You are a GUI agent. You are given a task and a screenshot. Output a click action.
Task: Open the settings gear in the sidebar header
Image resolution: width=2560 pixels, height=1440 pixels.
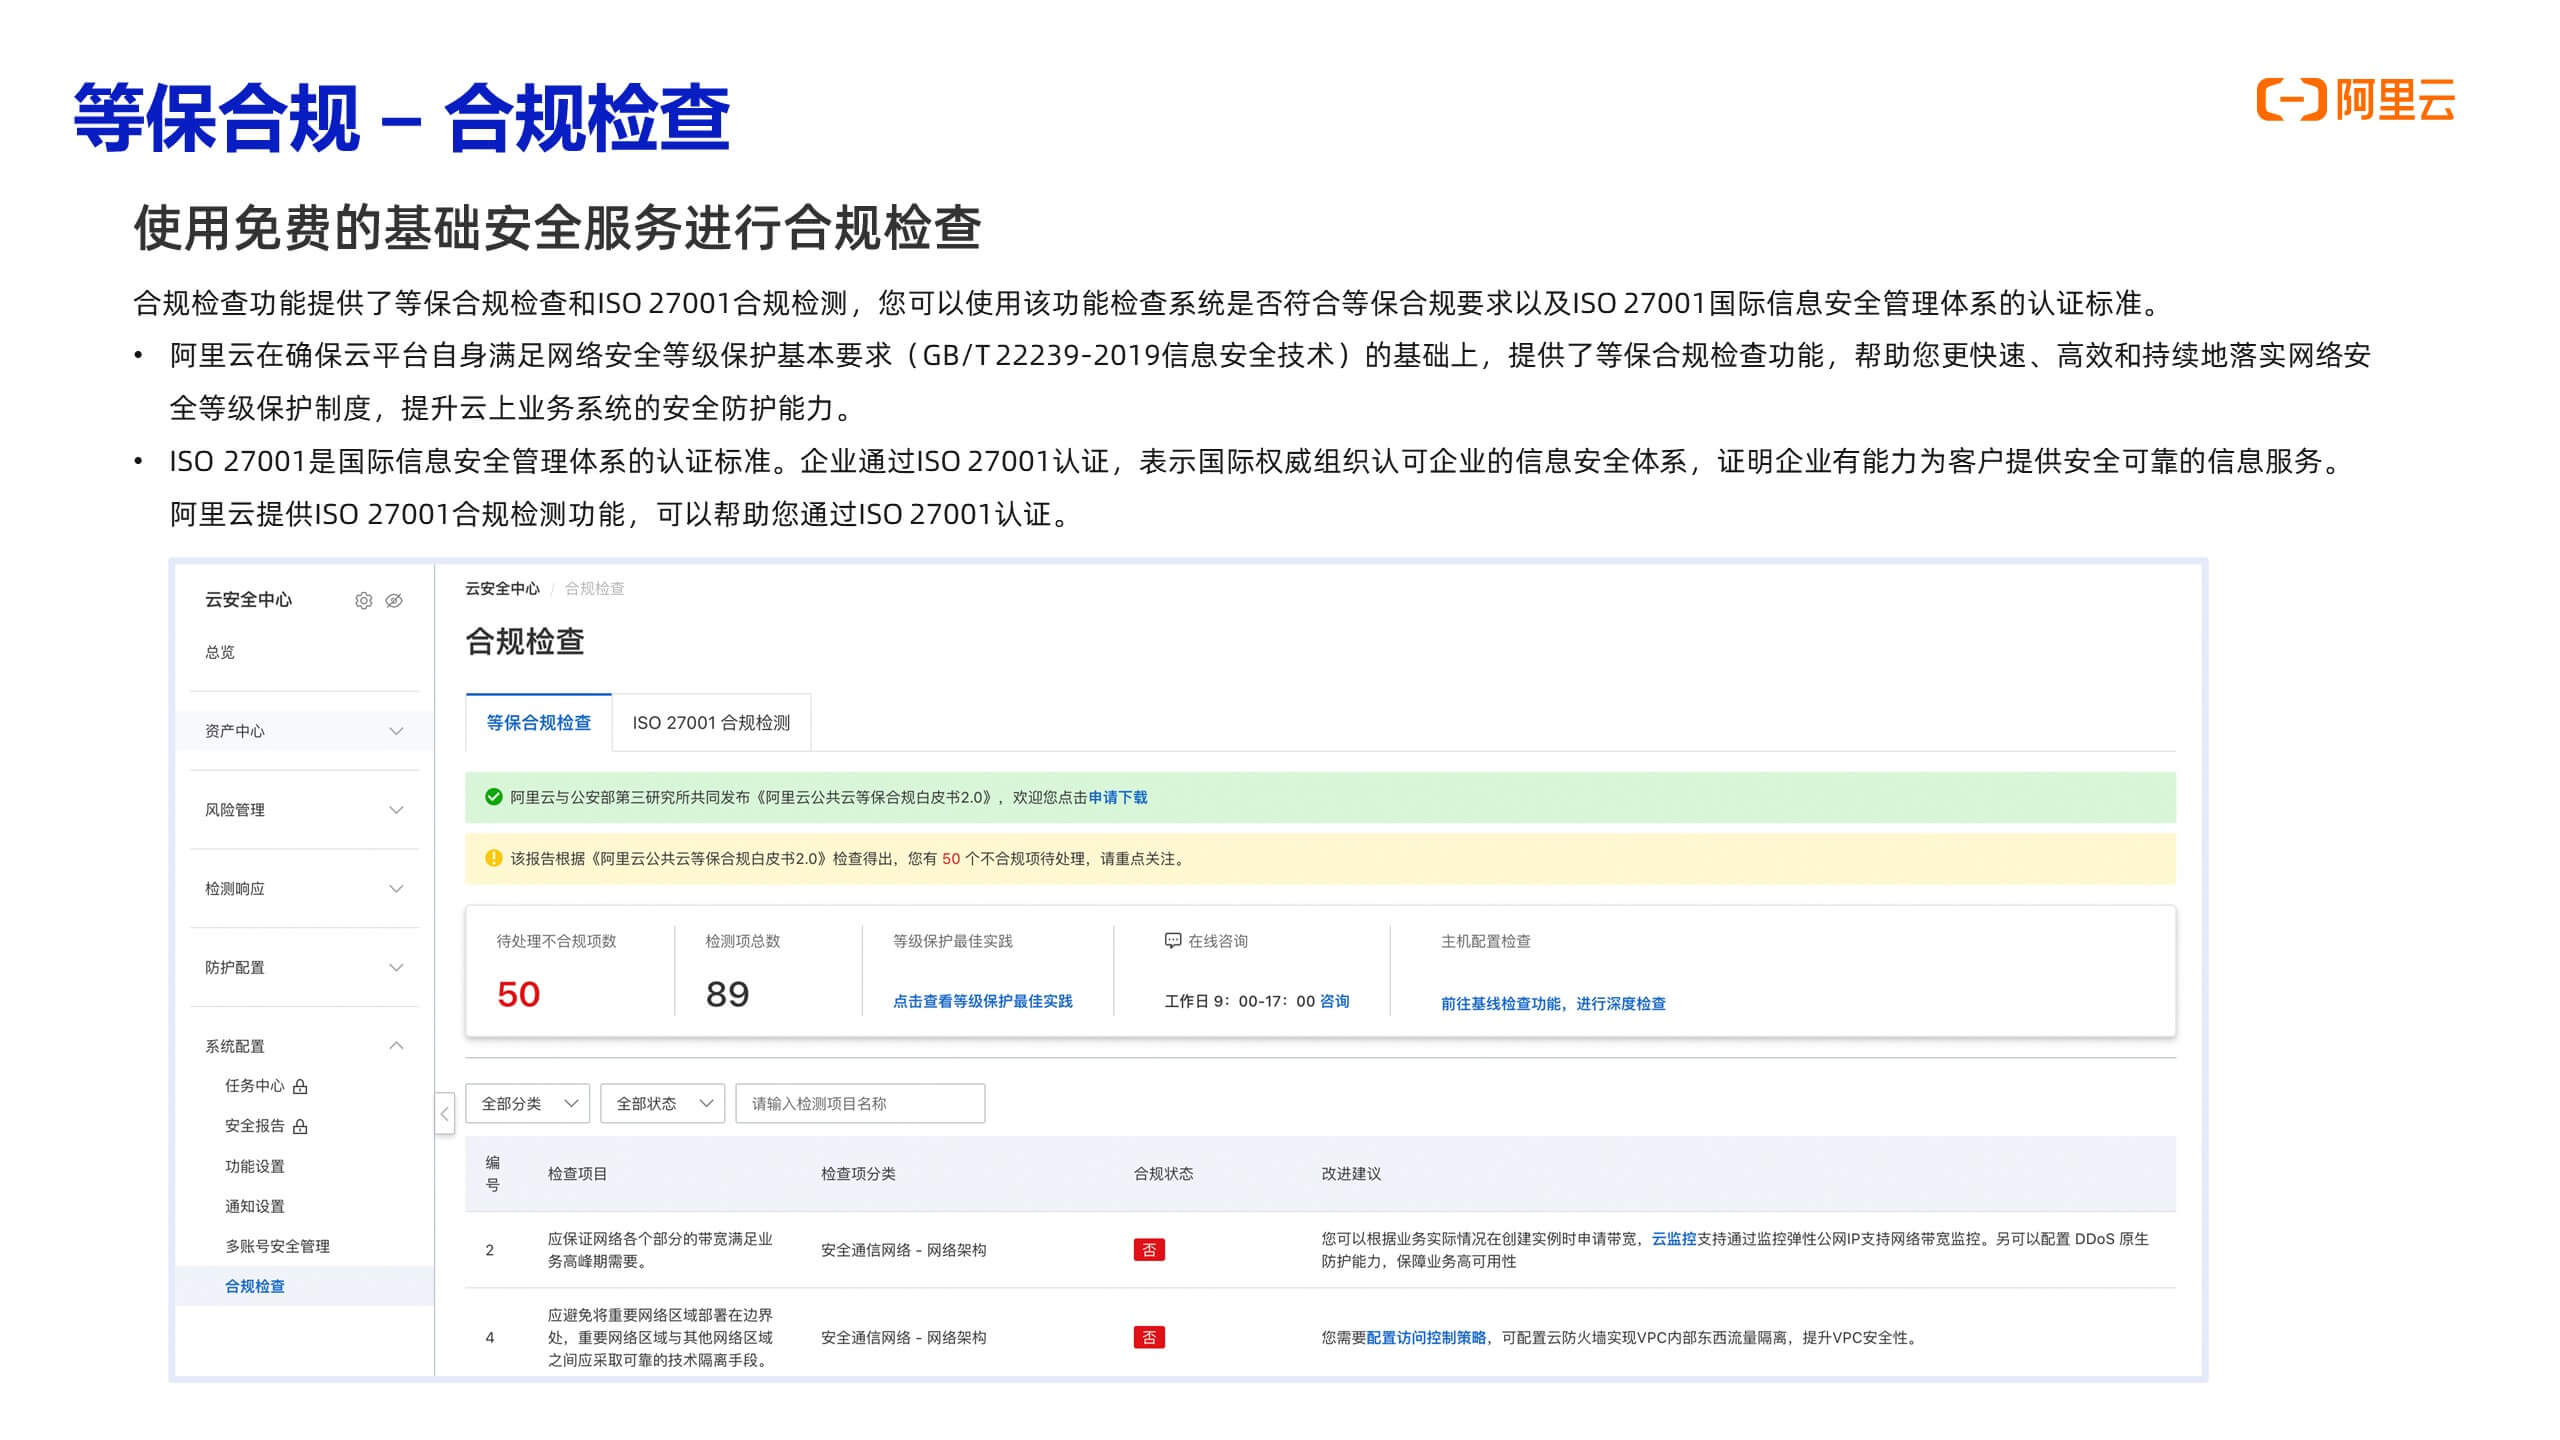click(x=364, y=600)
